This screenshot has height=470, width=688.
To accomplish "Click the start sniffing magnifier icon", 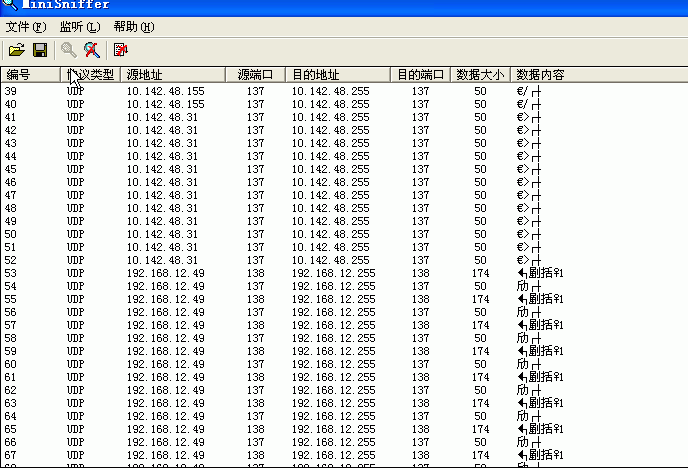I will tap(68, 49).
